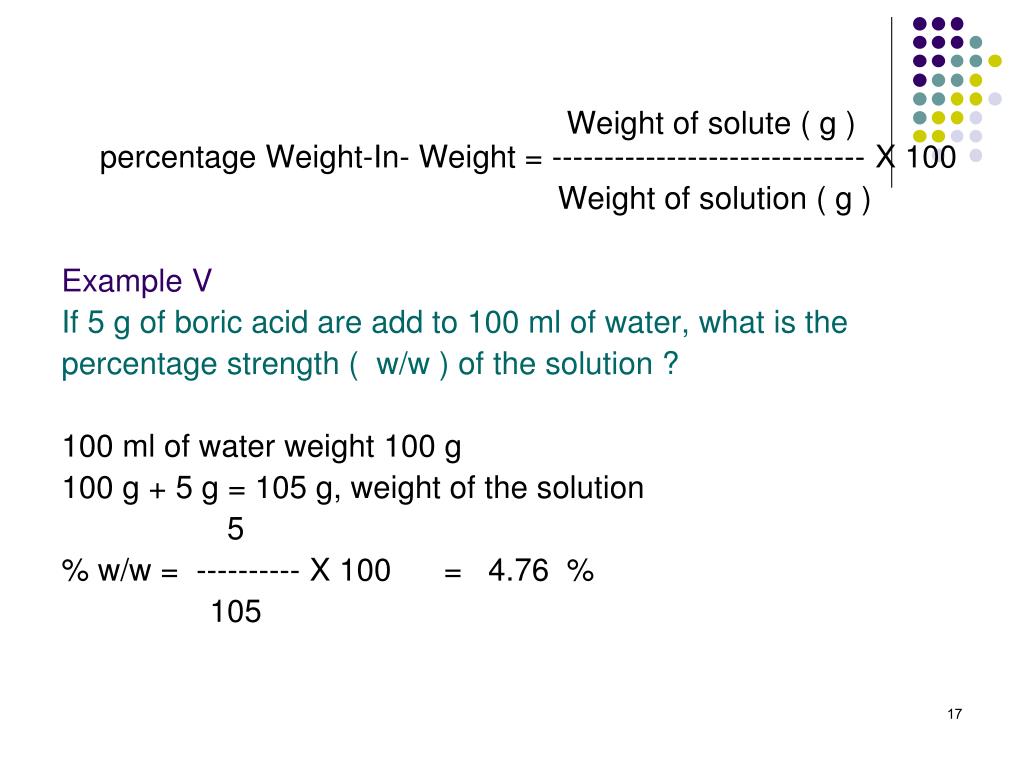This screenshot has height=768, width=1024.
Task: Click the 'Example V' heading
Action: click(x=136, y=281)
